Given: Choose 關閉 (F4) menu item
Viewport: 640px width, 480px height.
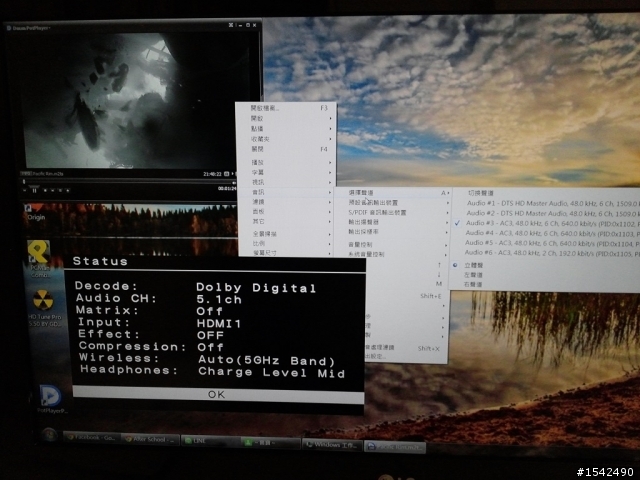Looking at the screenshot, I should click(287, 149).
